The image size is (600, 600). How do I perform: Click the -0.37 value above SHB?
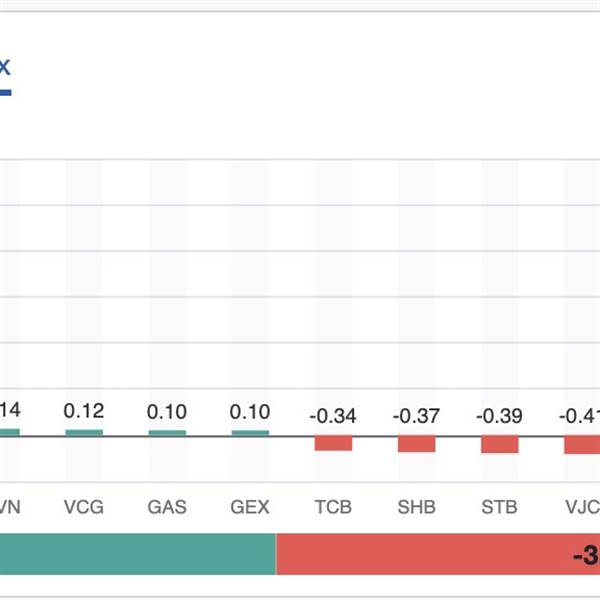pyautogui.click(x=416, y=416)
